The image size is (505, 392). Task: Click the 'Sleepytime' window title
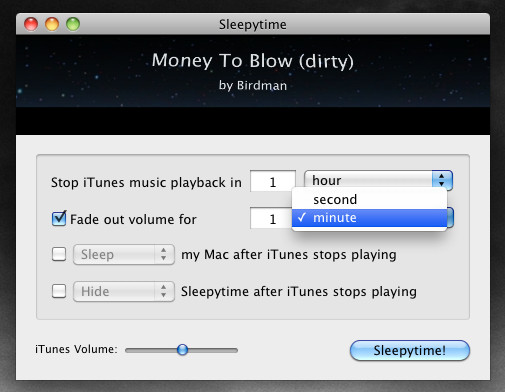click(x=253, y=25)
